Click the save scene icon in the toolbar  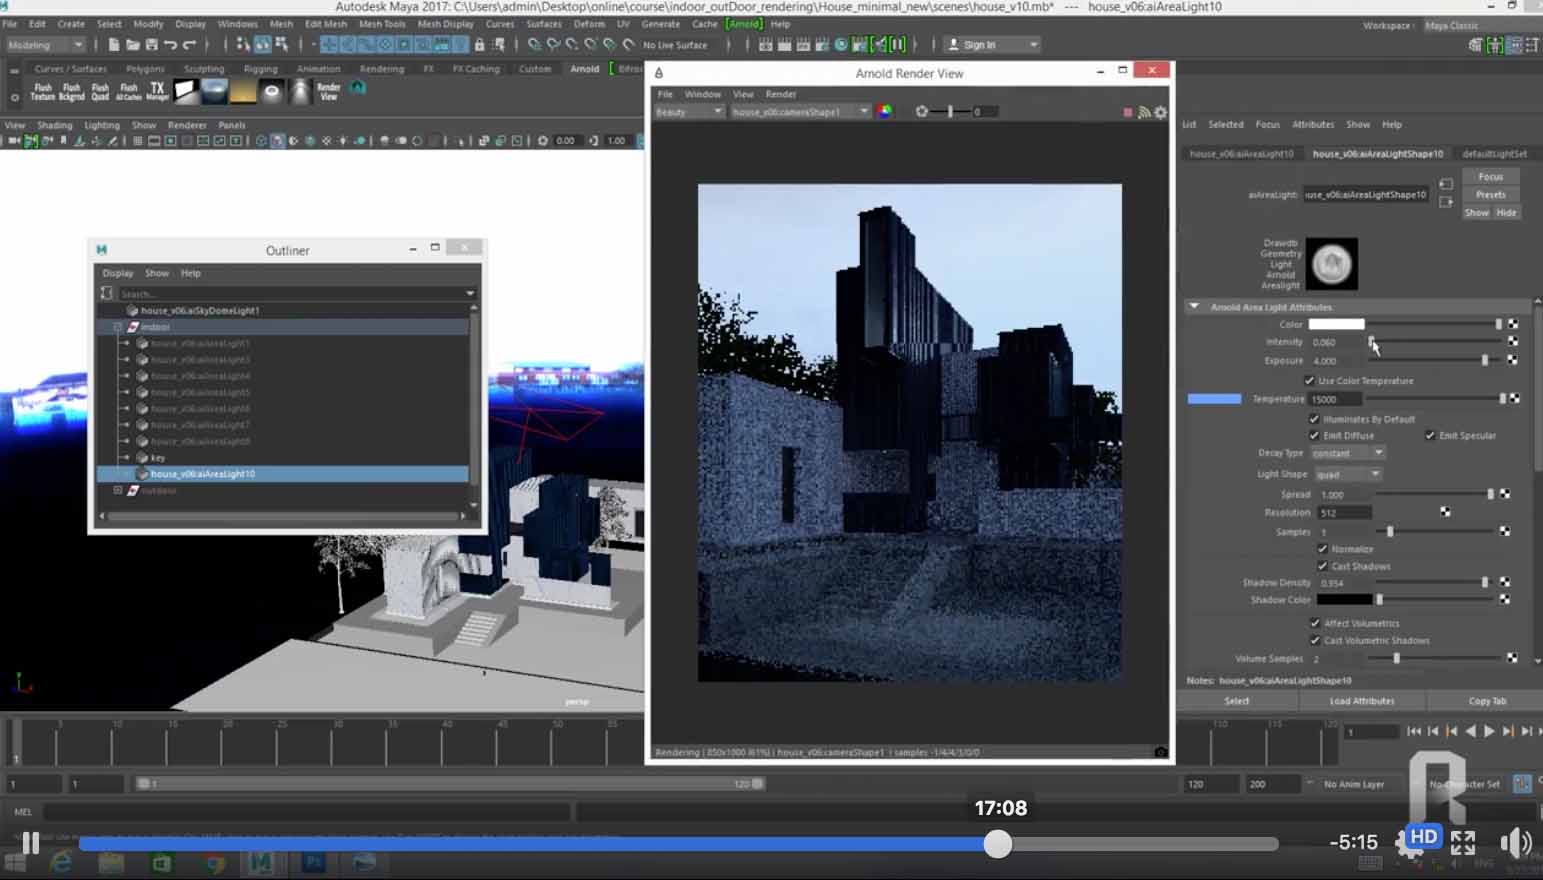[151, 45]
